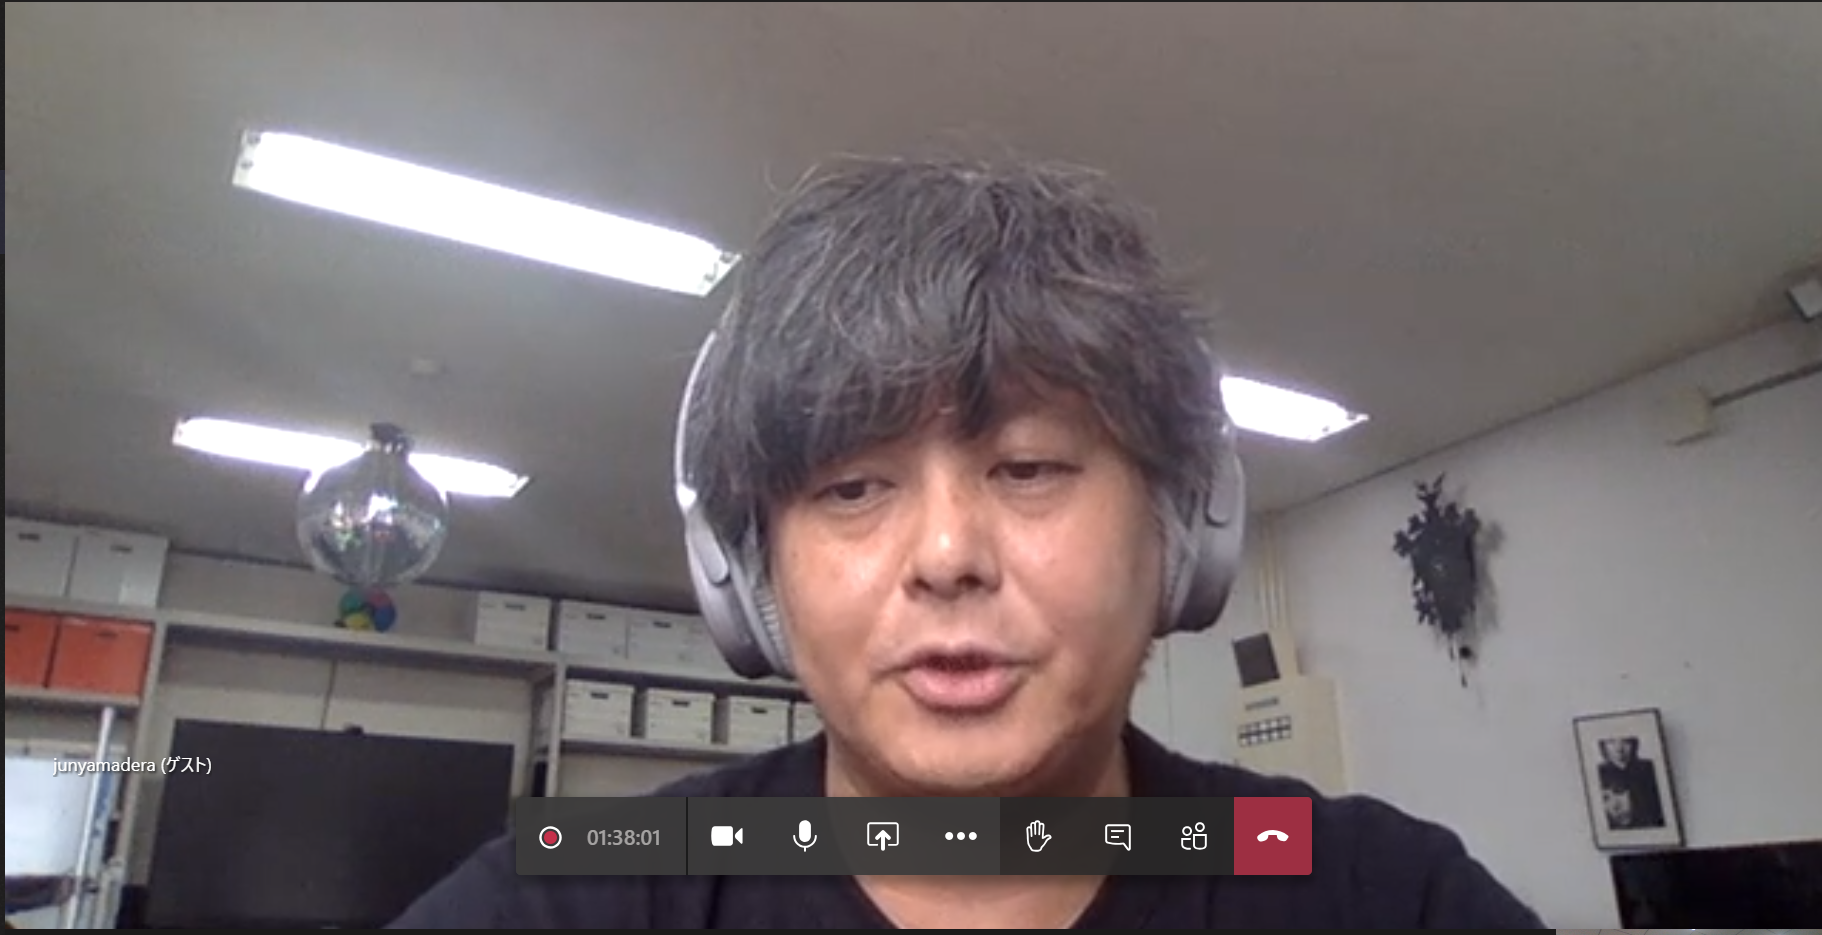Image resolution: width=1822 pixels, height=935 pixels.
Task: Open the people panel icon
Action: 1194,836
